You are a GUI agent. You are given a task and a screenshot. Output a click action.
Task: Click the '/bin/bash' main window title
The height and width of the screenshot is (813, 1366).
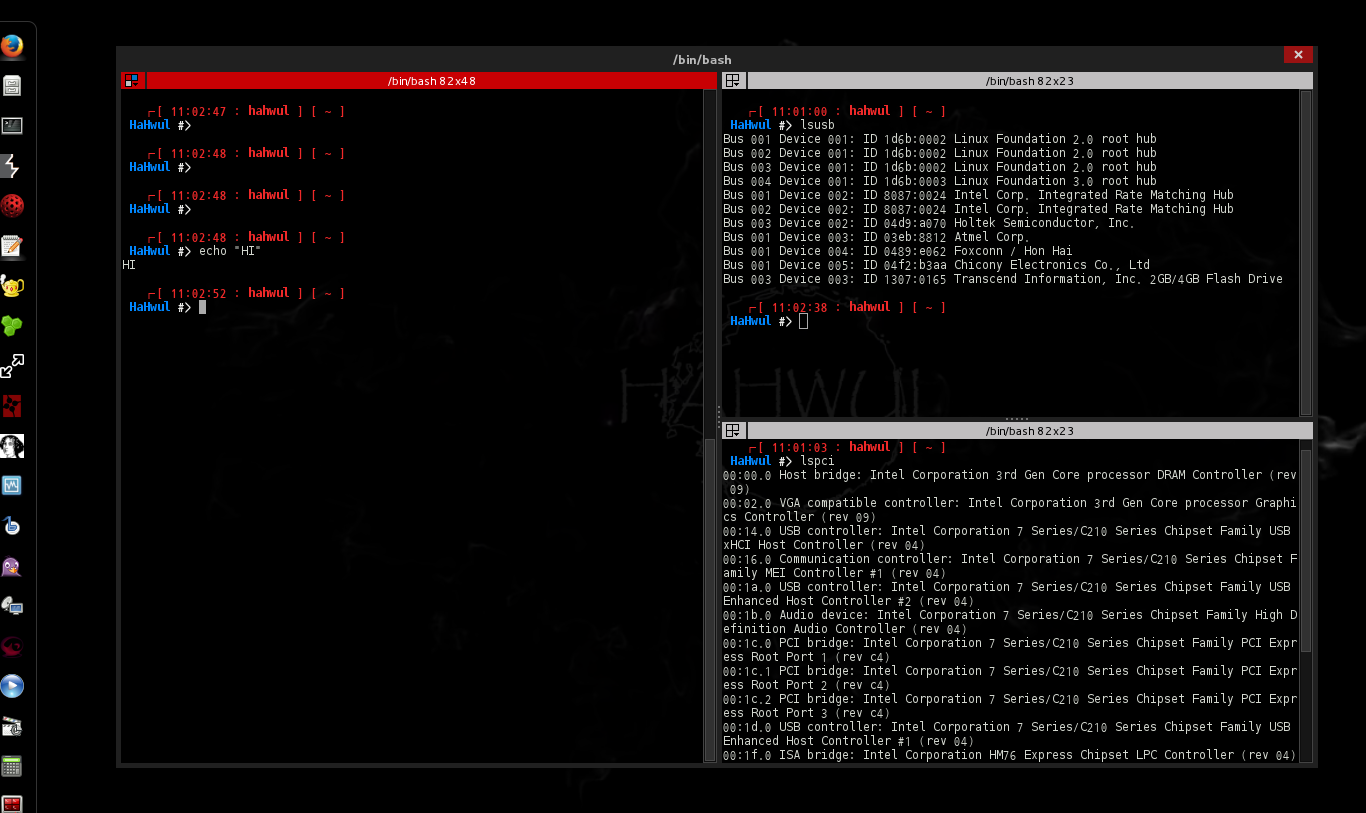[702, 60]
